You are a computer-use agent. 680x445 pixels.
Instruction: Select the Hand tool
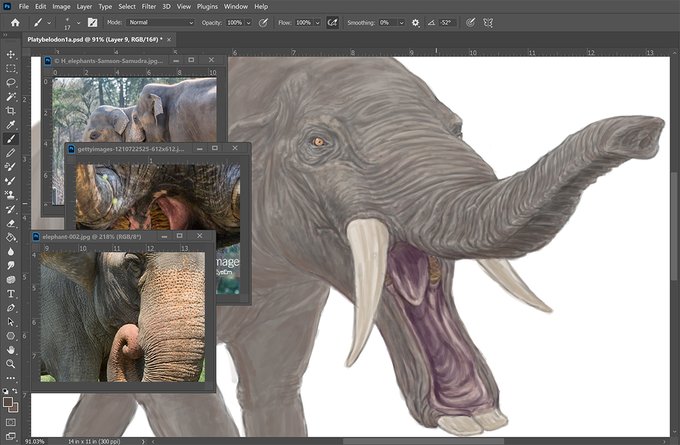coord(11,350)
